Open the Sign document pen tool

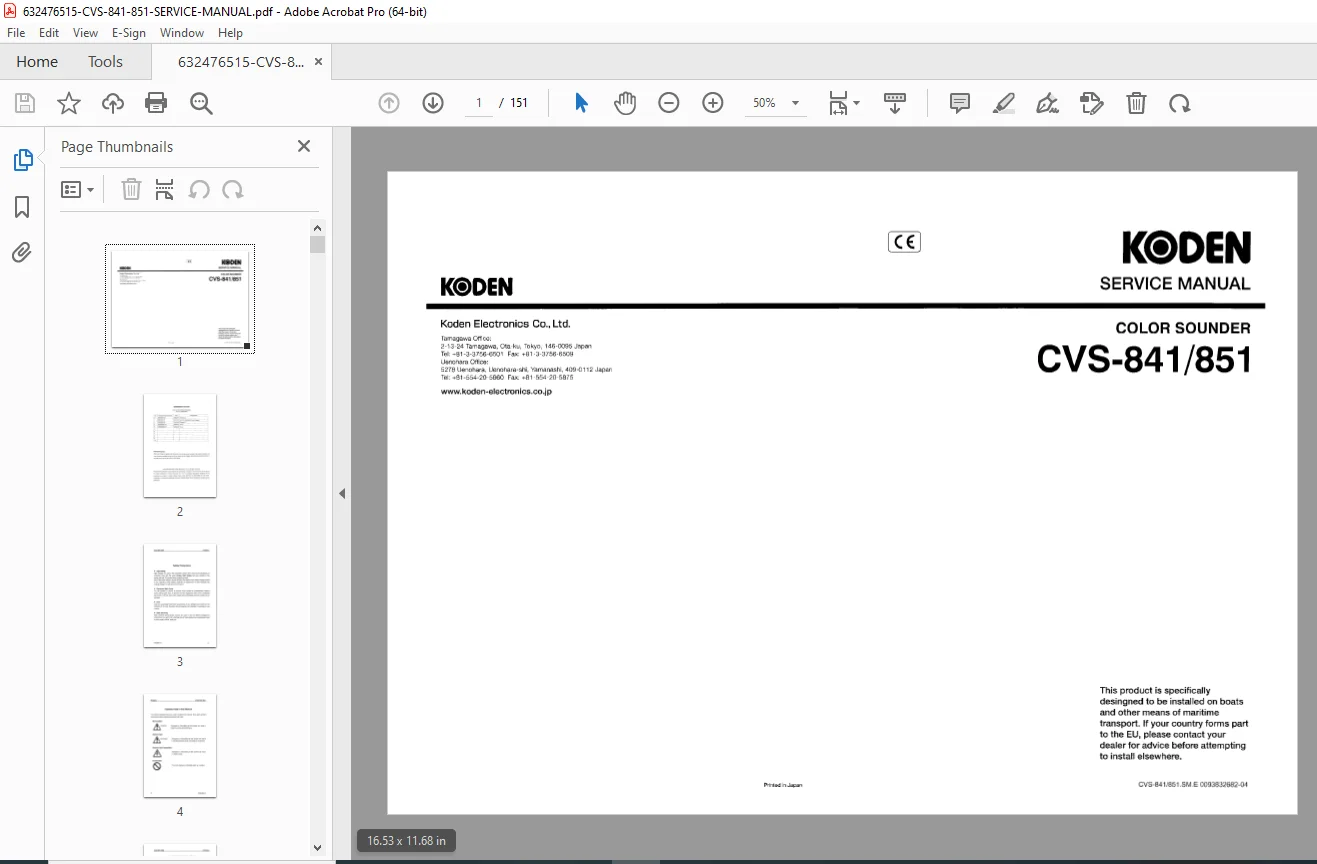click(x=1047, y=103)
